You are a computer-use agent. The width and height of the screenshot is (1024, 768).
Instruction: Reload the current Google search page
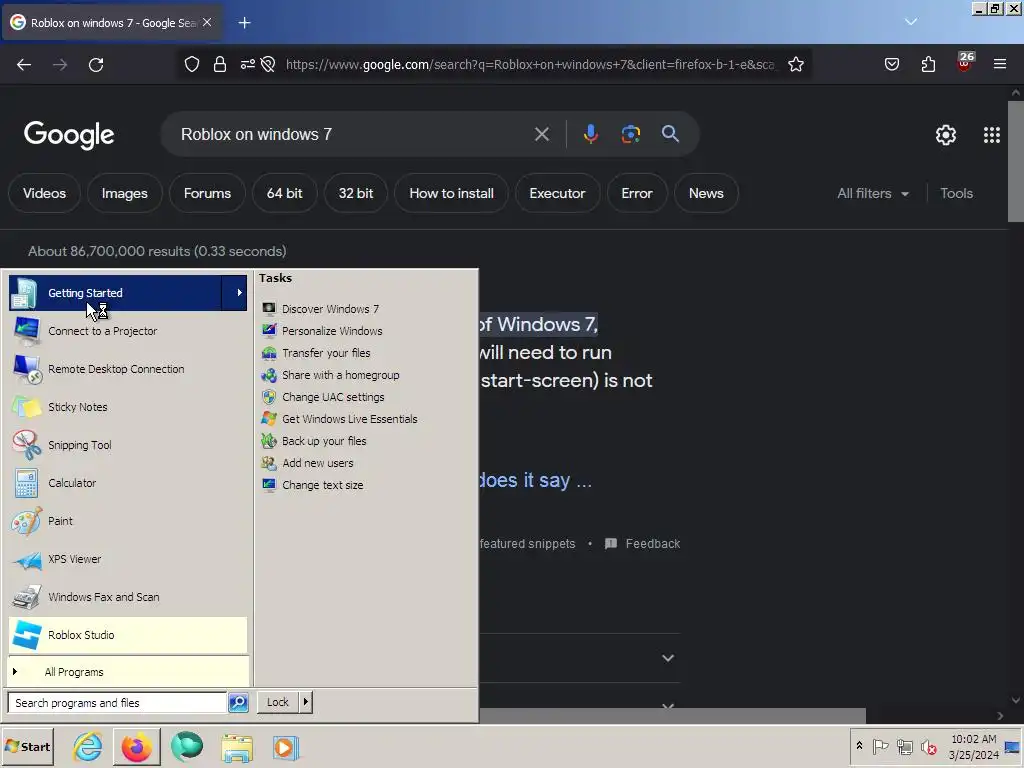pyautogui.click(x=96, y=65)
